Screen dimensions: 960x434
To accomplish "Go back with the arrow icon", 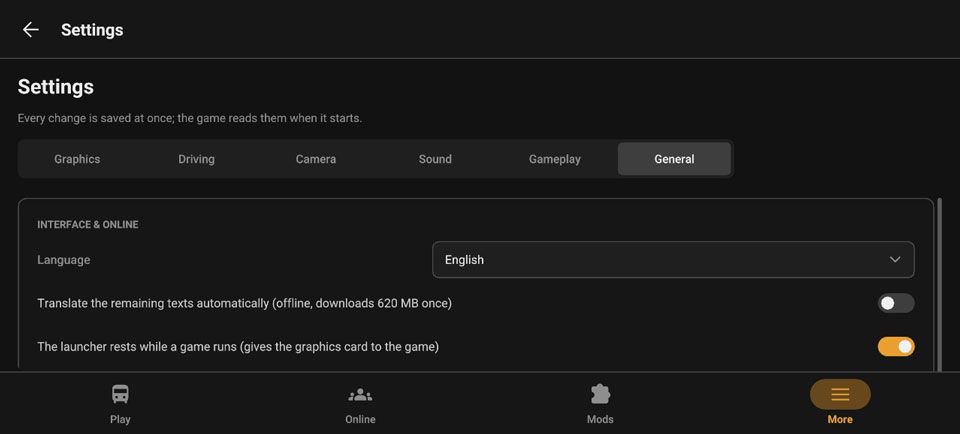I will (x=30, y=29).
